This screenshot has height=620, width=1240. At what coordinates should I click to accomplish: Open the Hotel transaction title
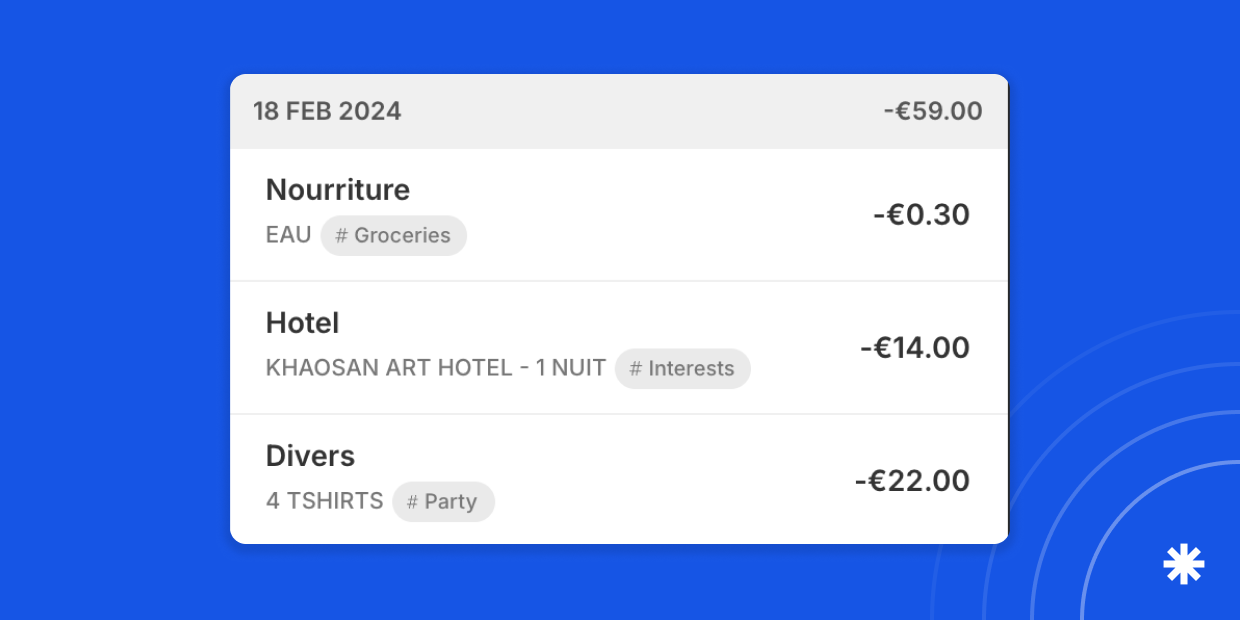point(302,323)
